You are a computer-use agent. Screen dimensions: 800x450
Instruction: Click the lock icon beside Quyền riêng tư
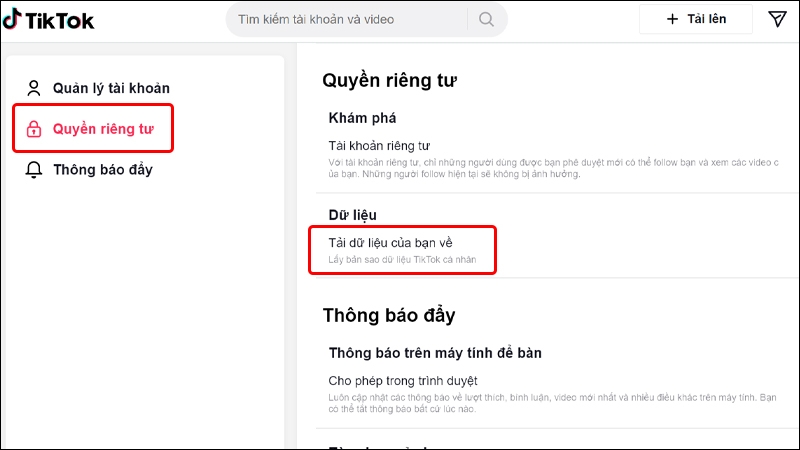(34, 129)
